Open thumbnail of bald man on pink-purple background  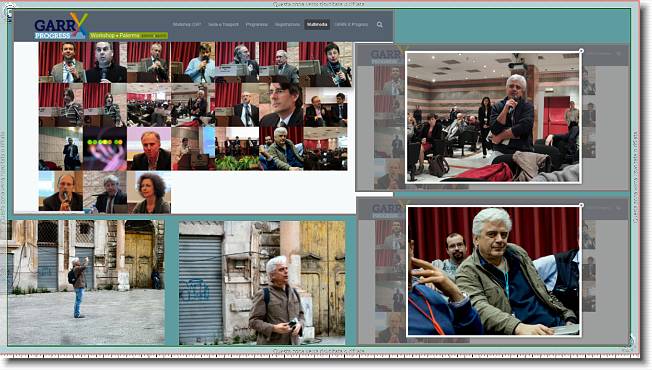tap(149, 148)
